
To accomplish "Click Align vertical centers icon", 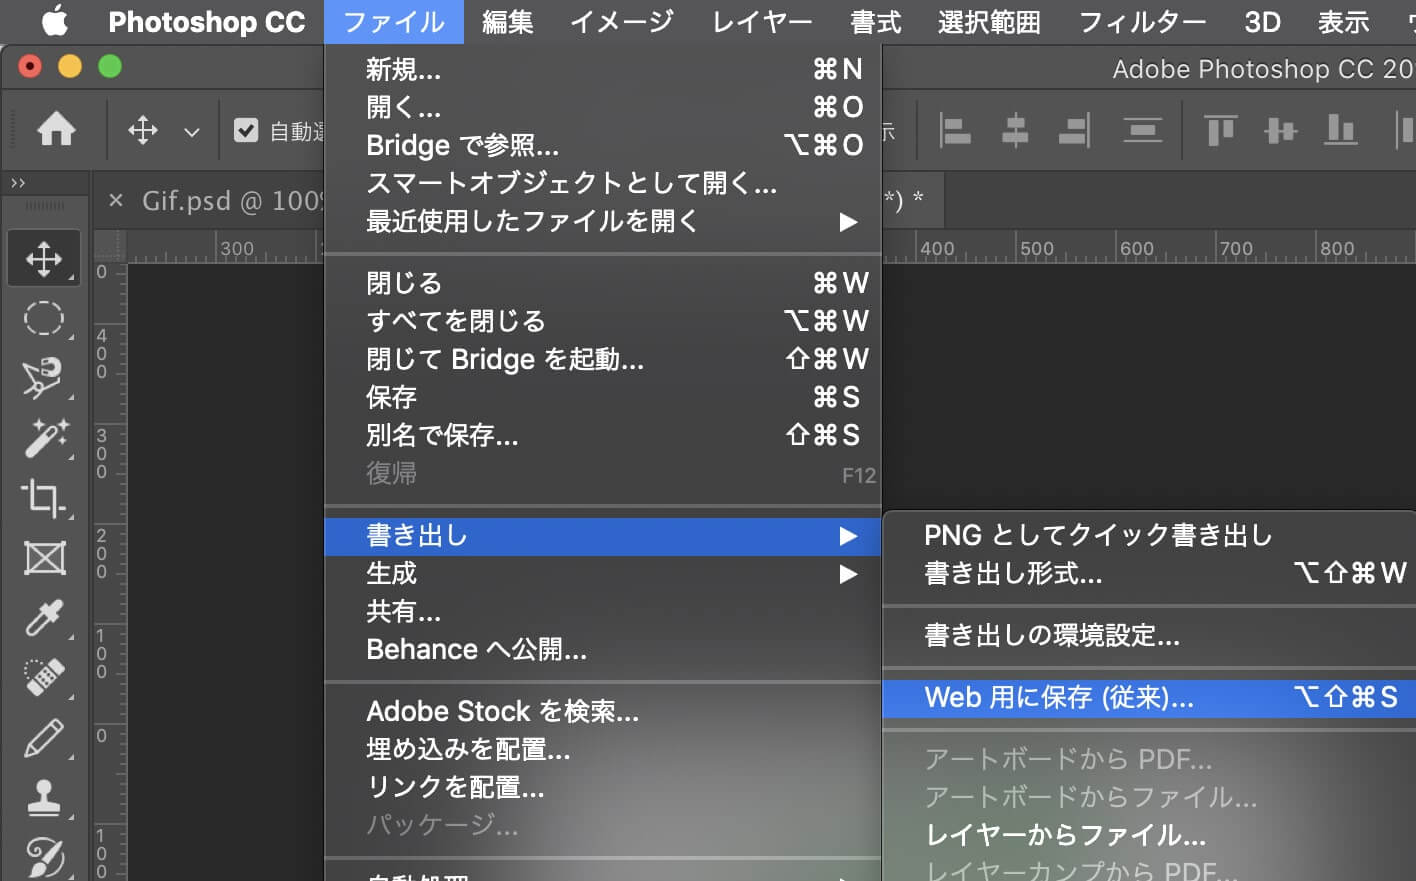I will point(1280,130).
